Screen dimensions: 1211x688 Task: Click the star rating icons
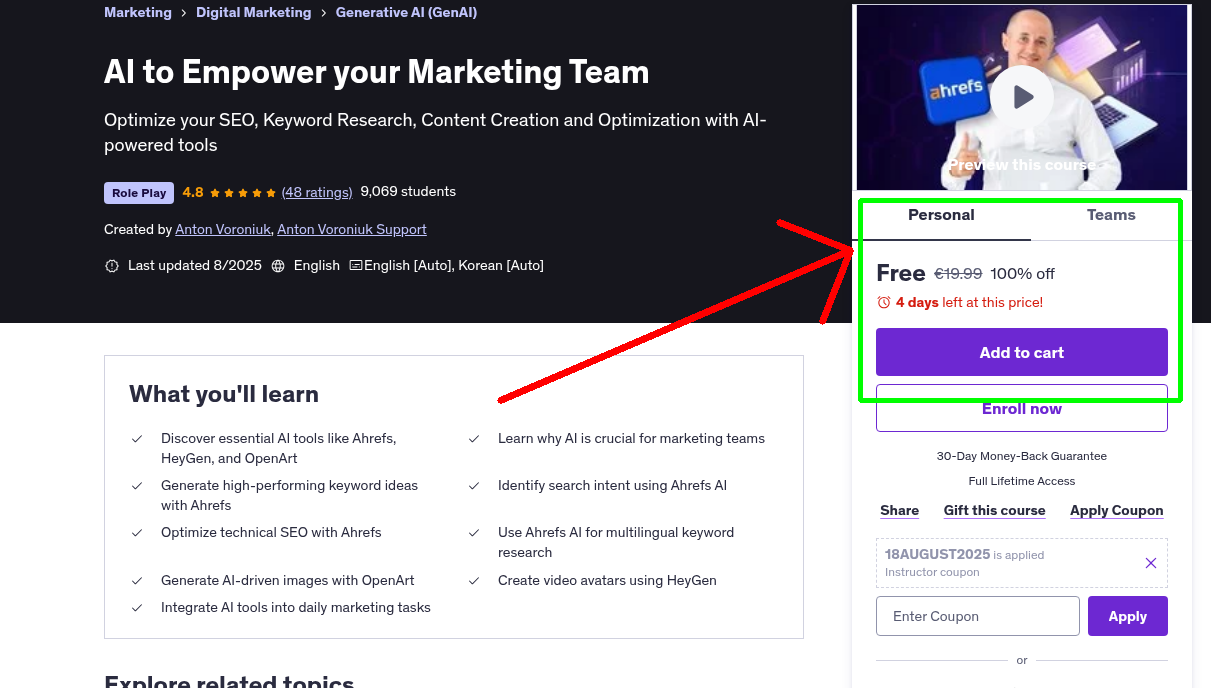(243, 192)
